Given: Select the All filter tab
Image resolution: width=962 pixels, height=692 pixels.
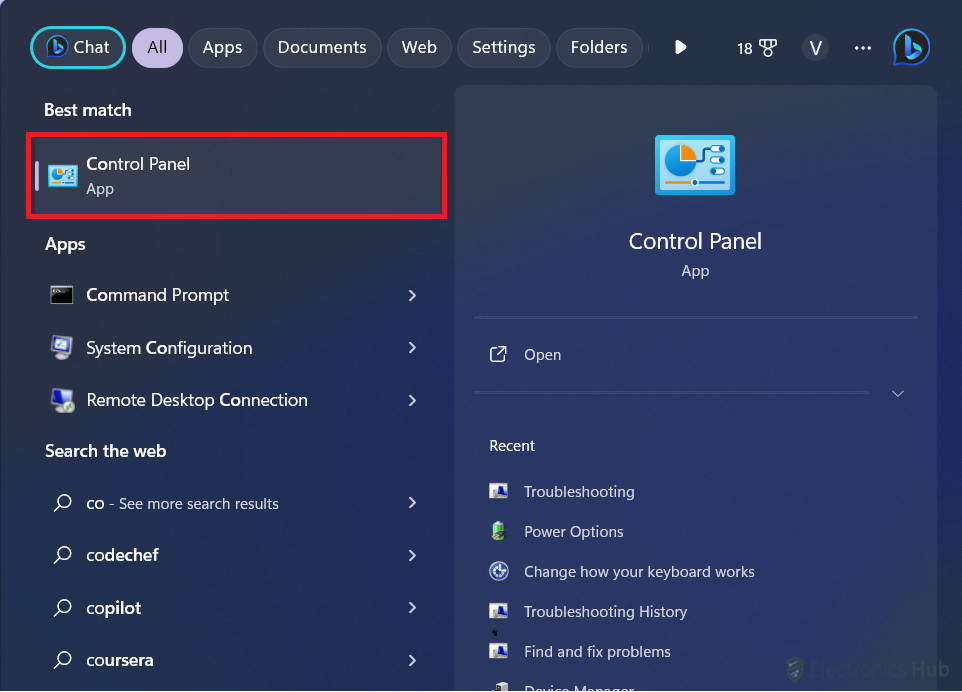Looking at the screenshot, I should [157, 47].
